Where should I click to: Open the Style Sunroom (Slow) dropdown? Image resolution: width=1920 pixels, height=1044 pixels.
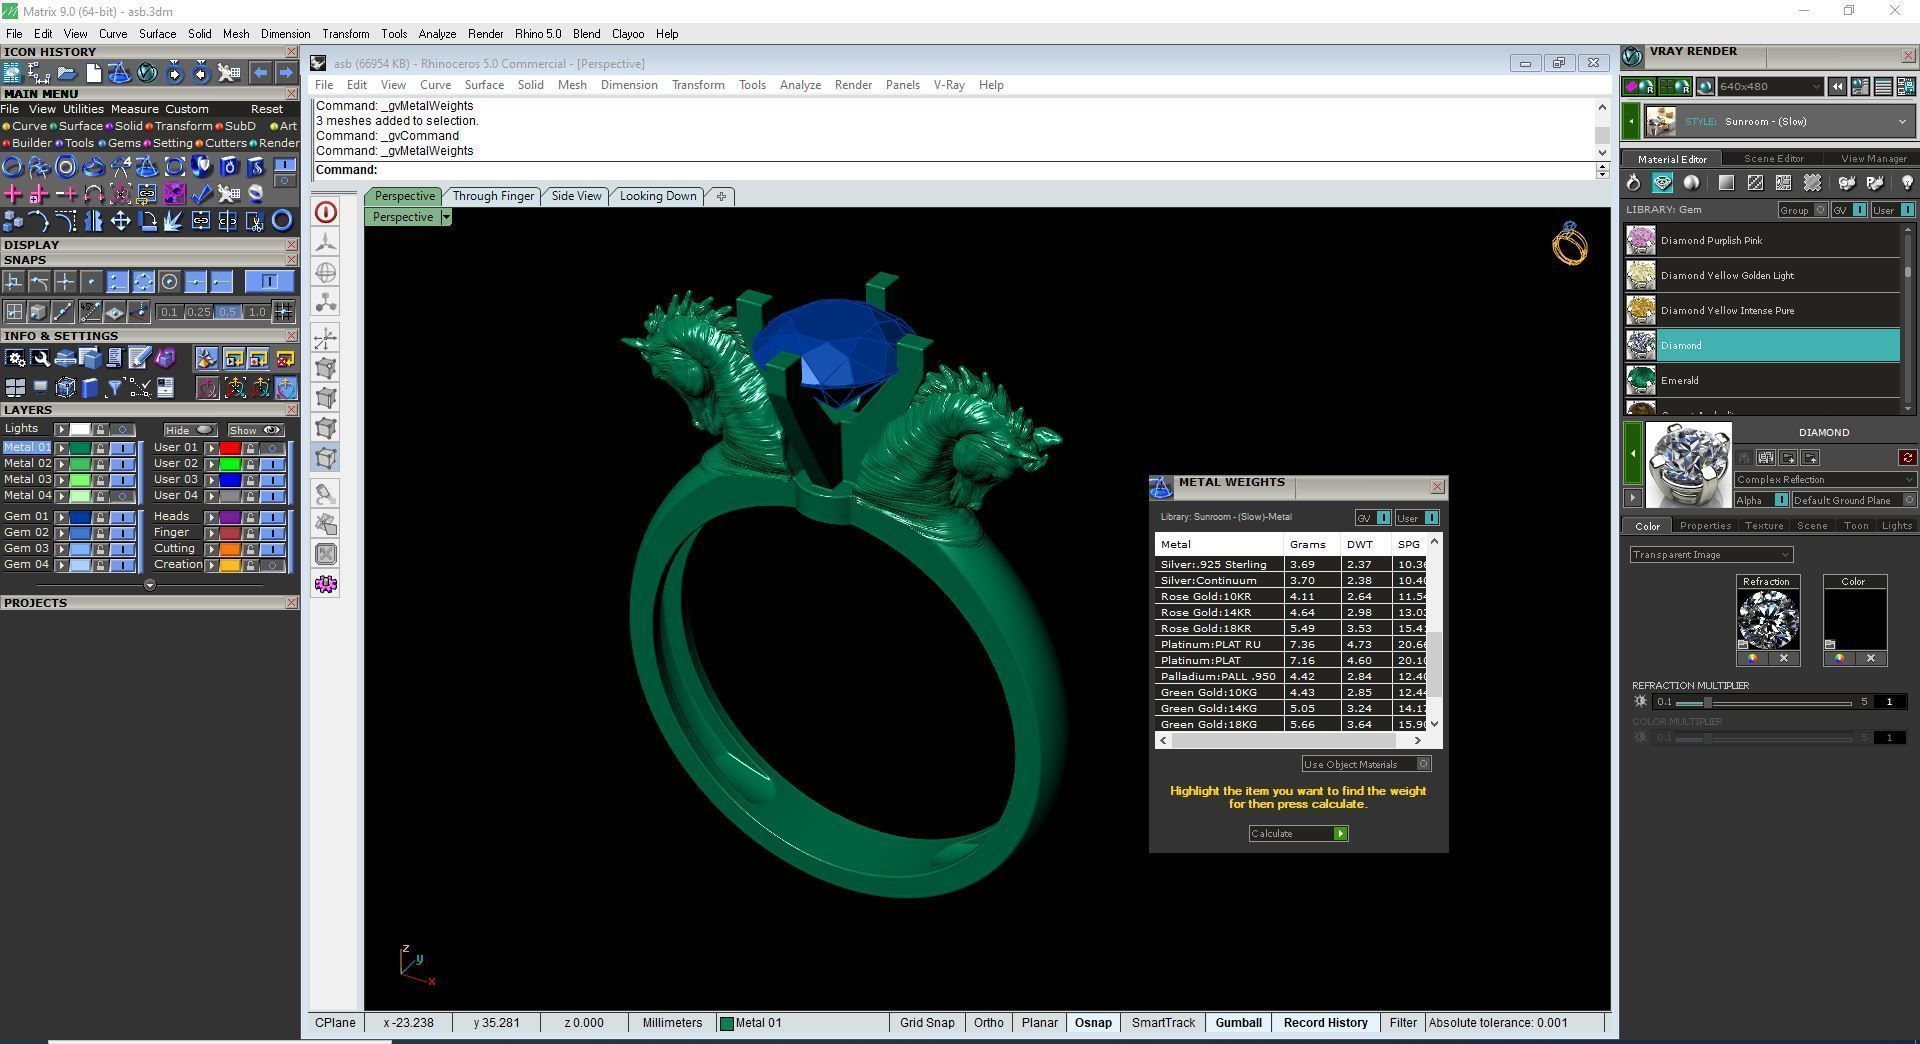1779,122
